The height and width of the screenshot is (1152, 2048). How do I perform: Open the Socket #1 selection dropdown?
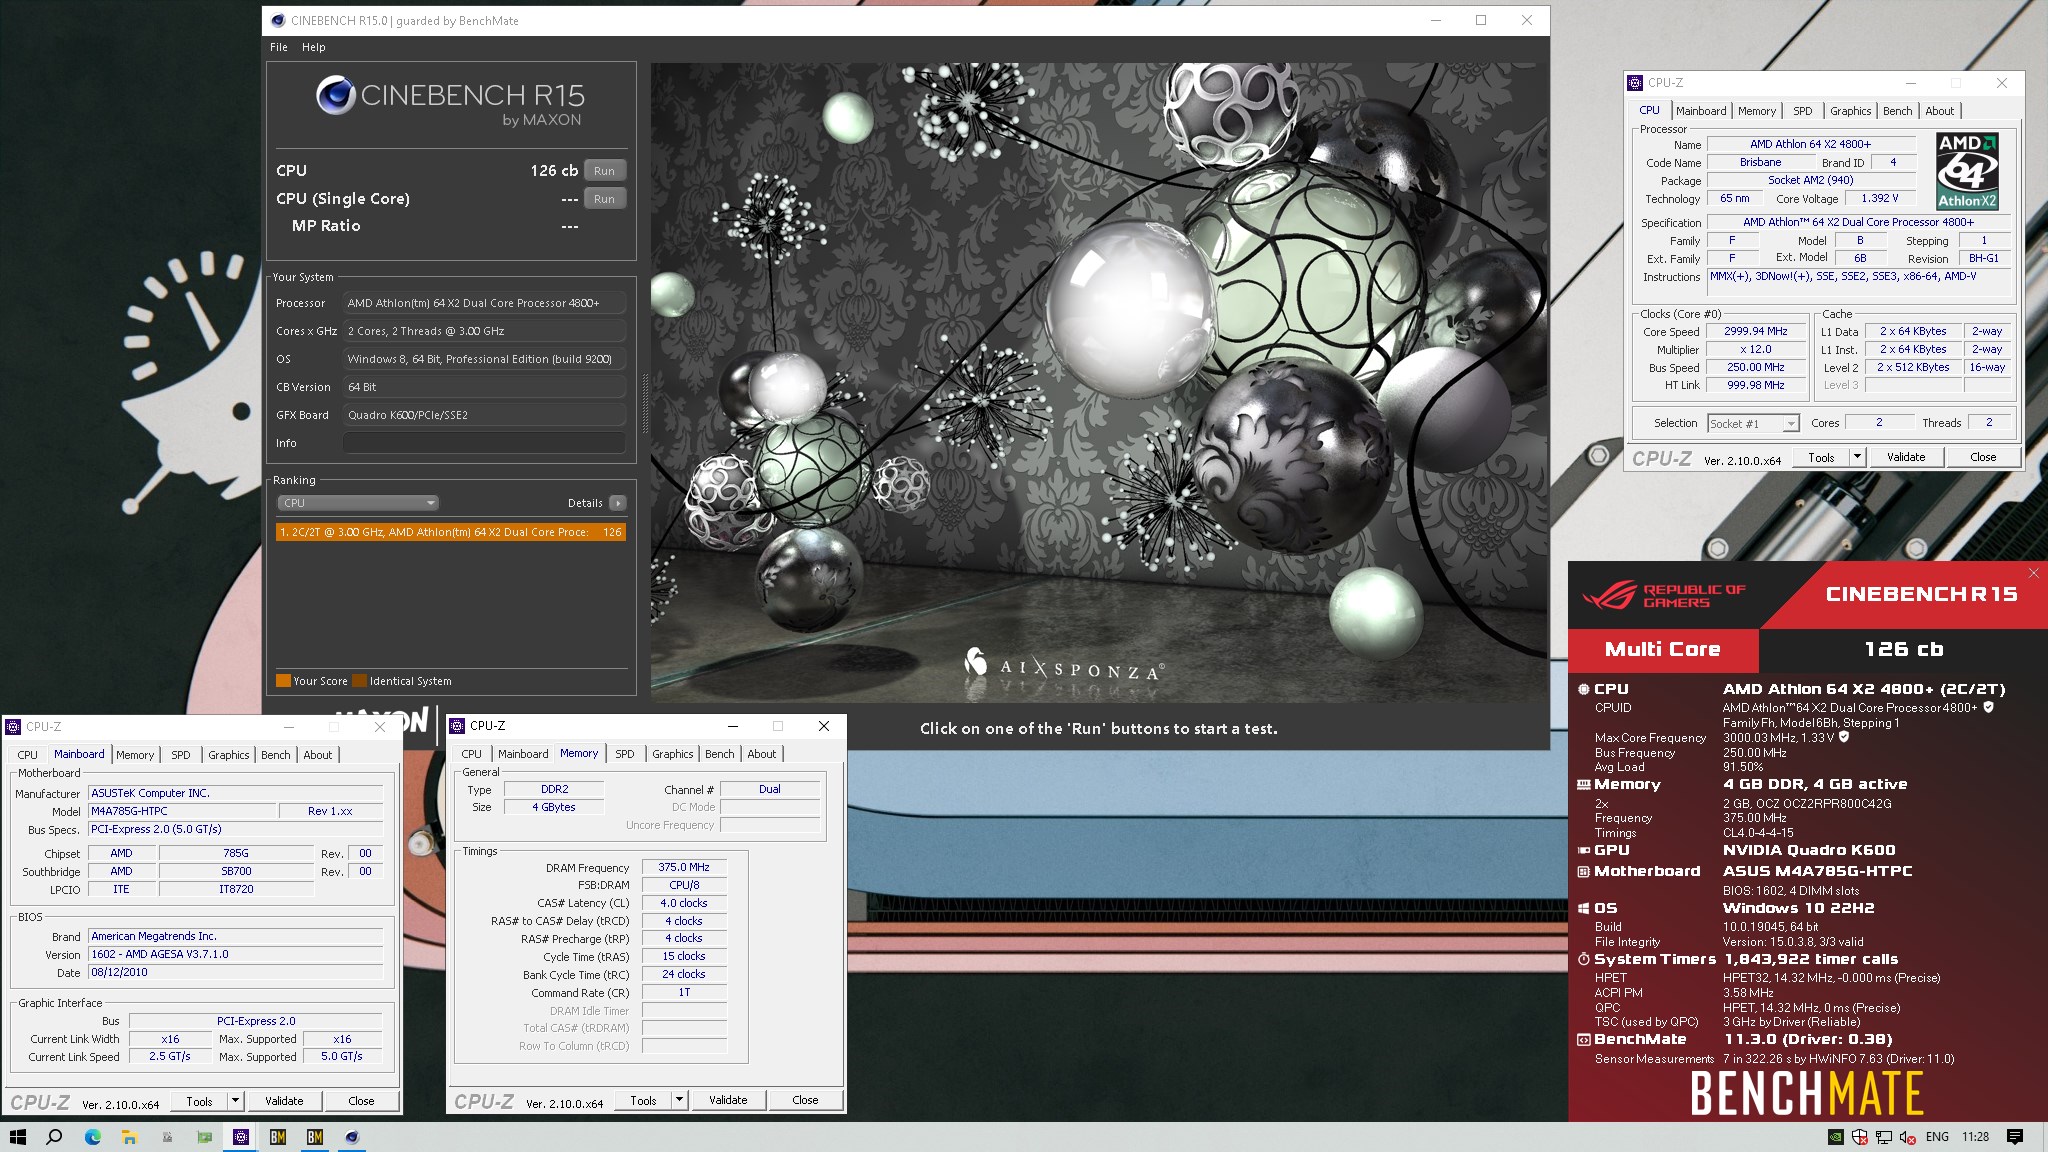1753,424
